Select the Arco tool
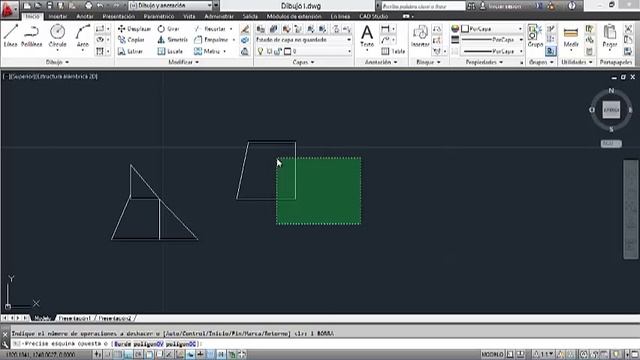Screen dimensions: 640x360 (x=82, y=36)
